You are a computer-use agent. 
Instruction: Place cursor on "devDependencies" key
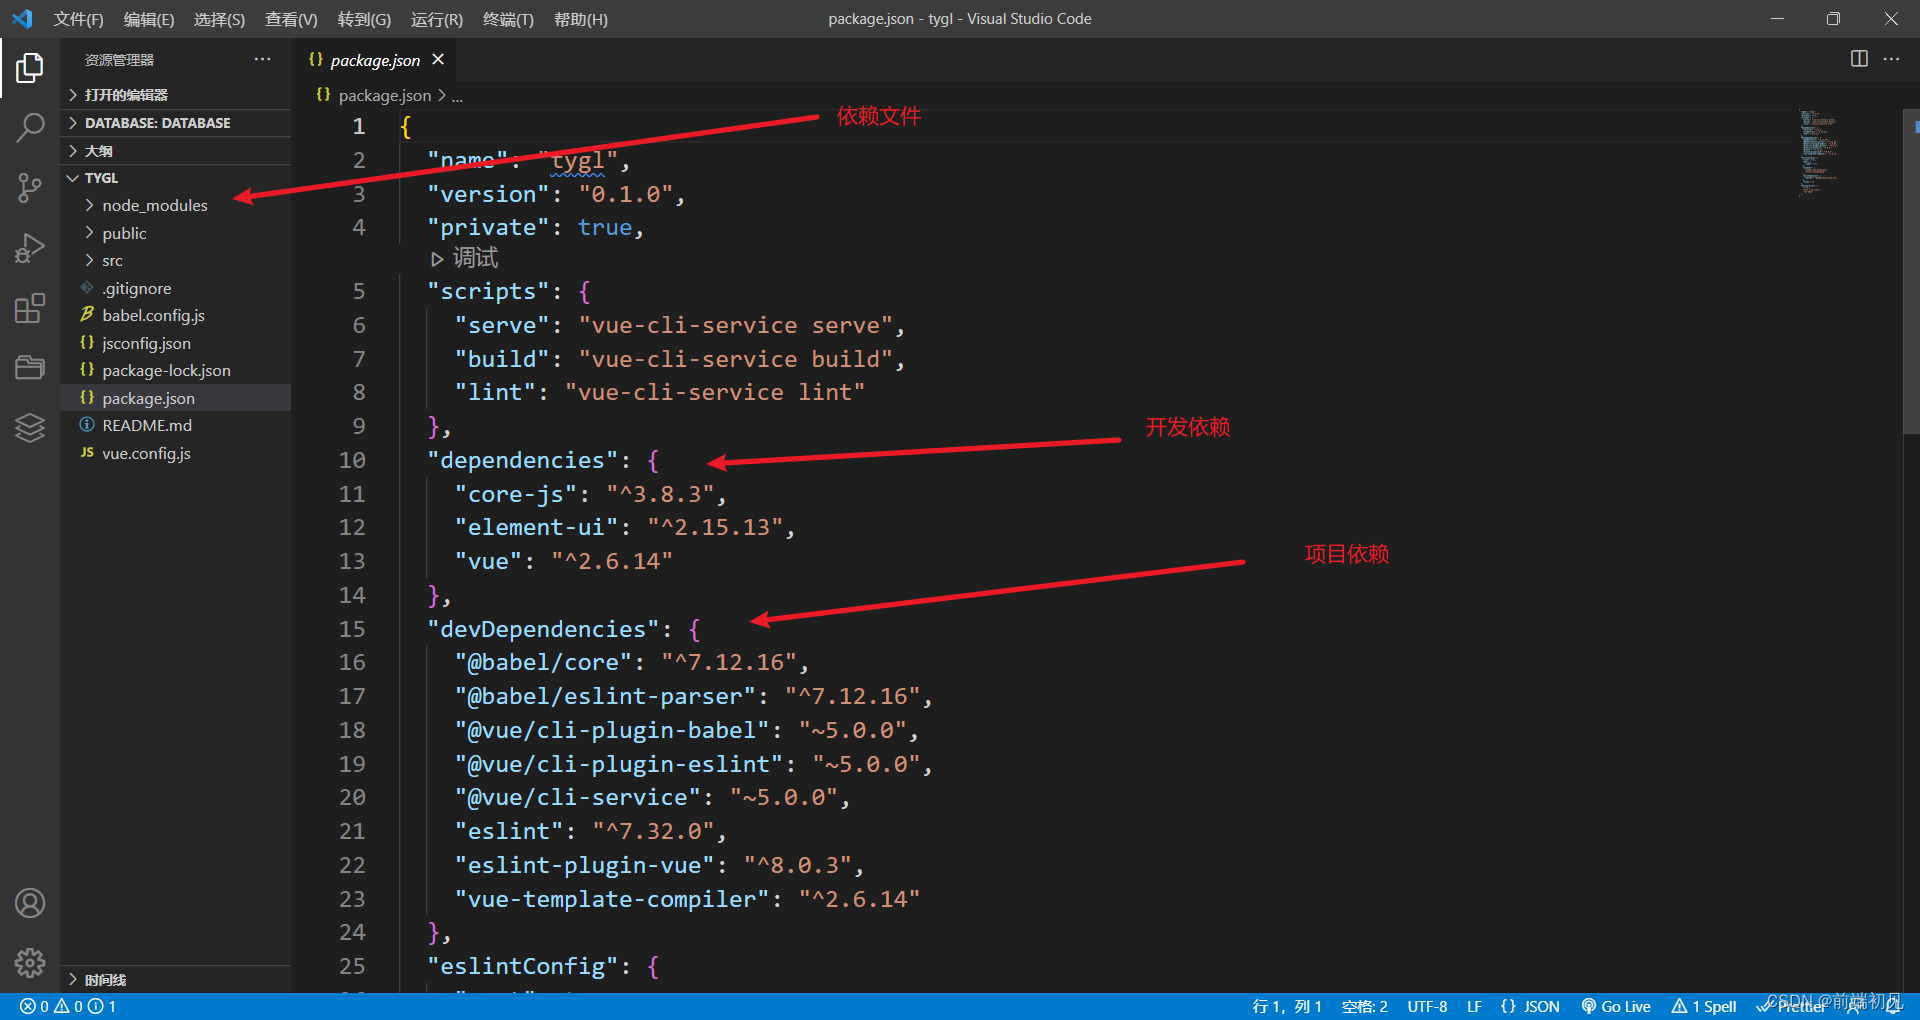[543, 629]
